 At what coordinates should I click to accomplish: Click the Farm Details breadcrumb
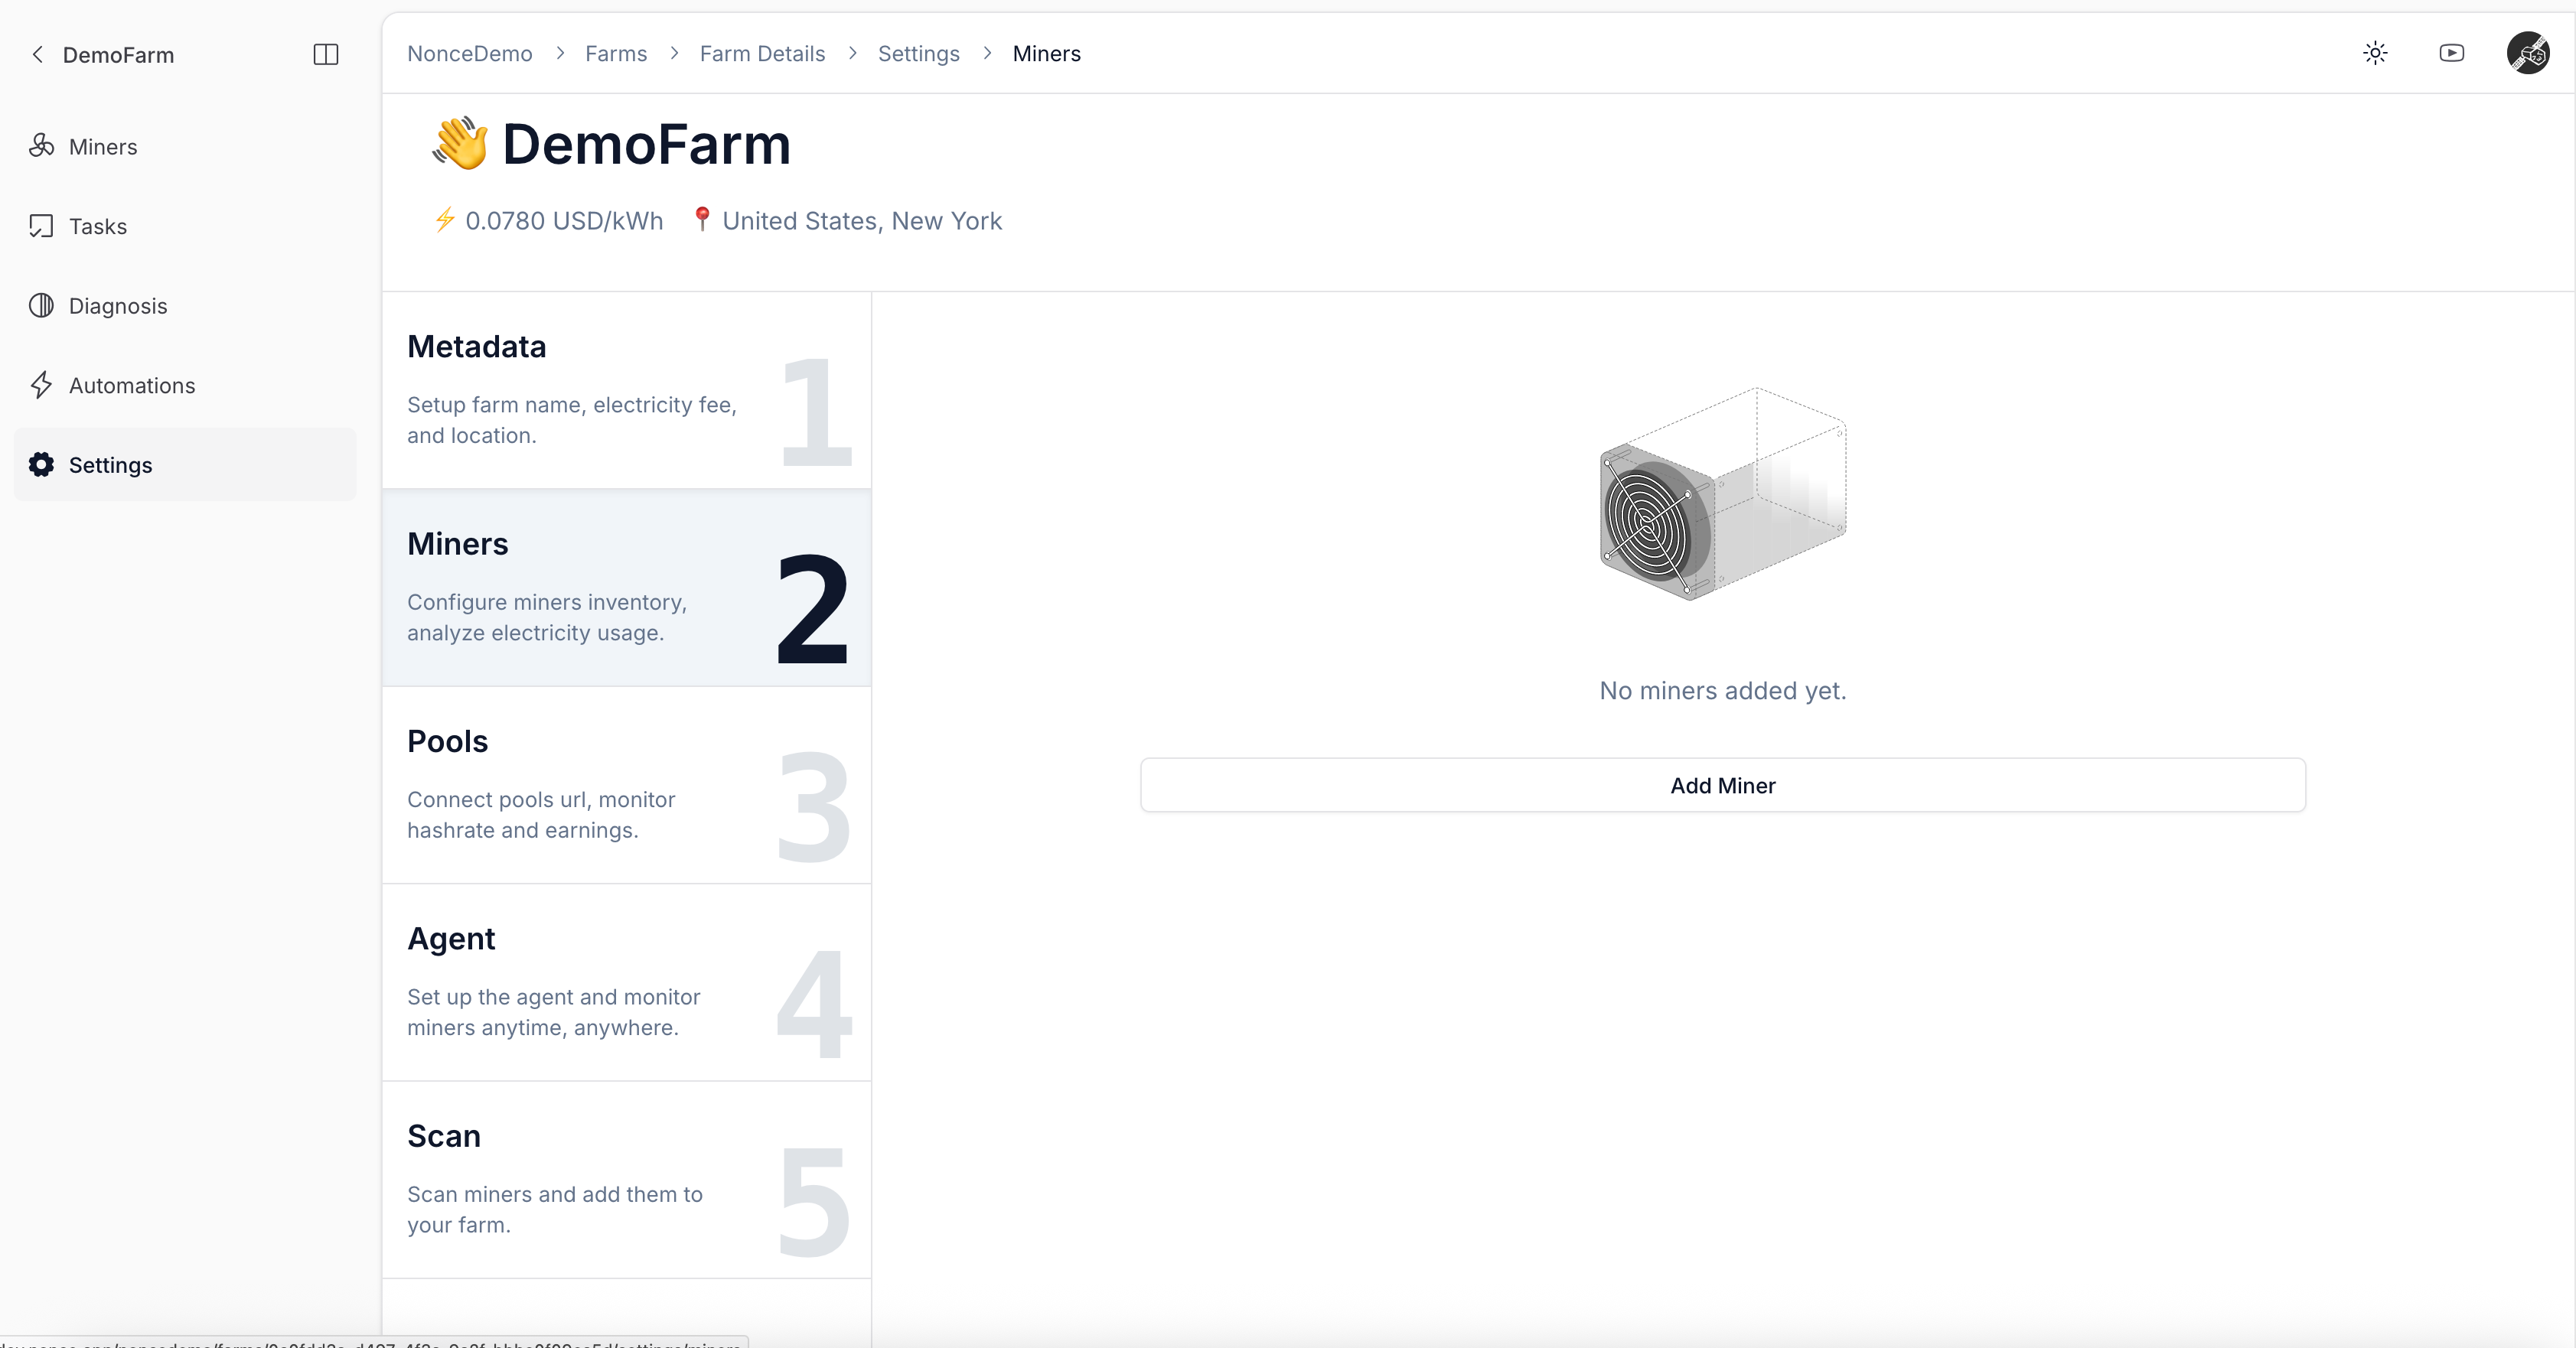pyautogui.click(x=762, y=54)
